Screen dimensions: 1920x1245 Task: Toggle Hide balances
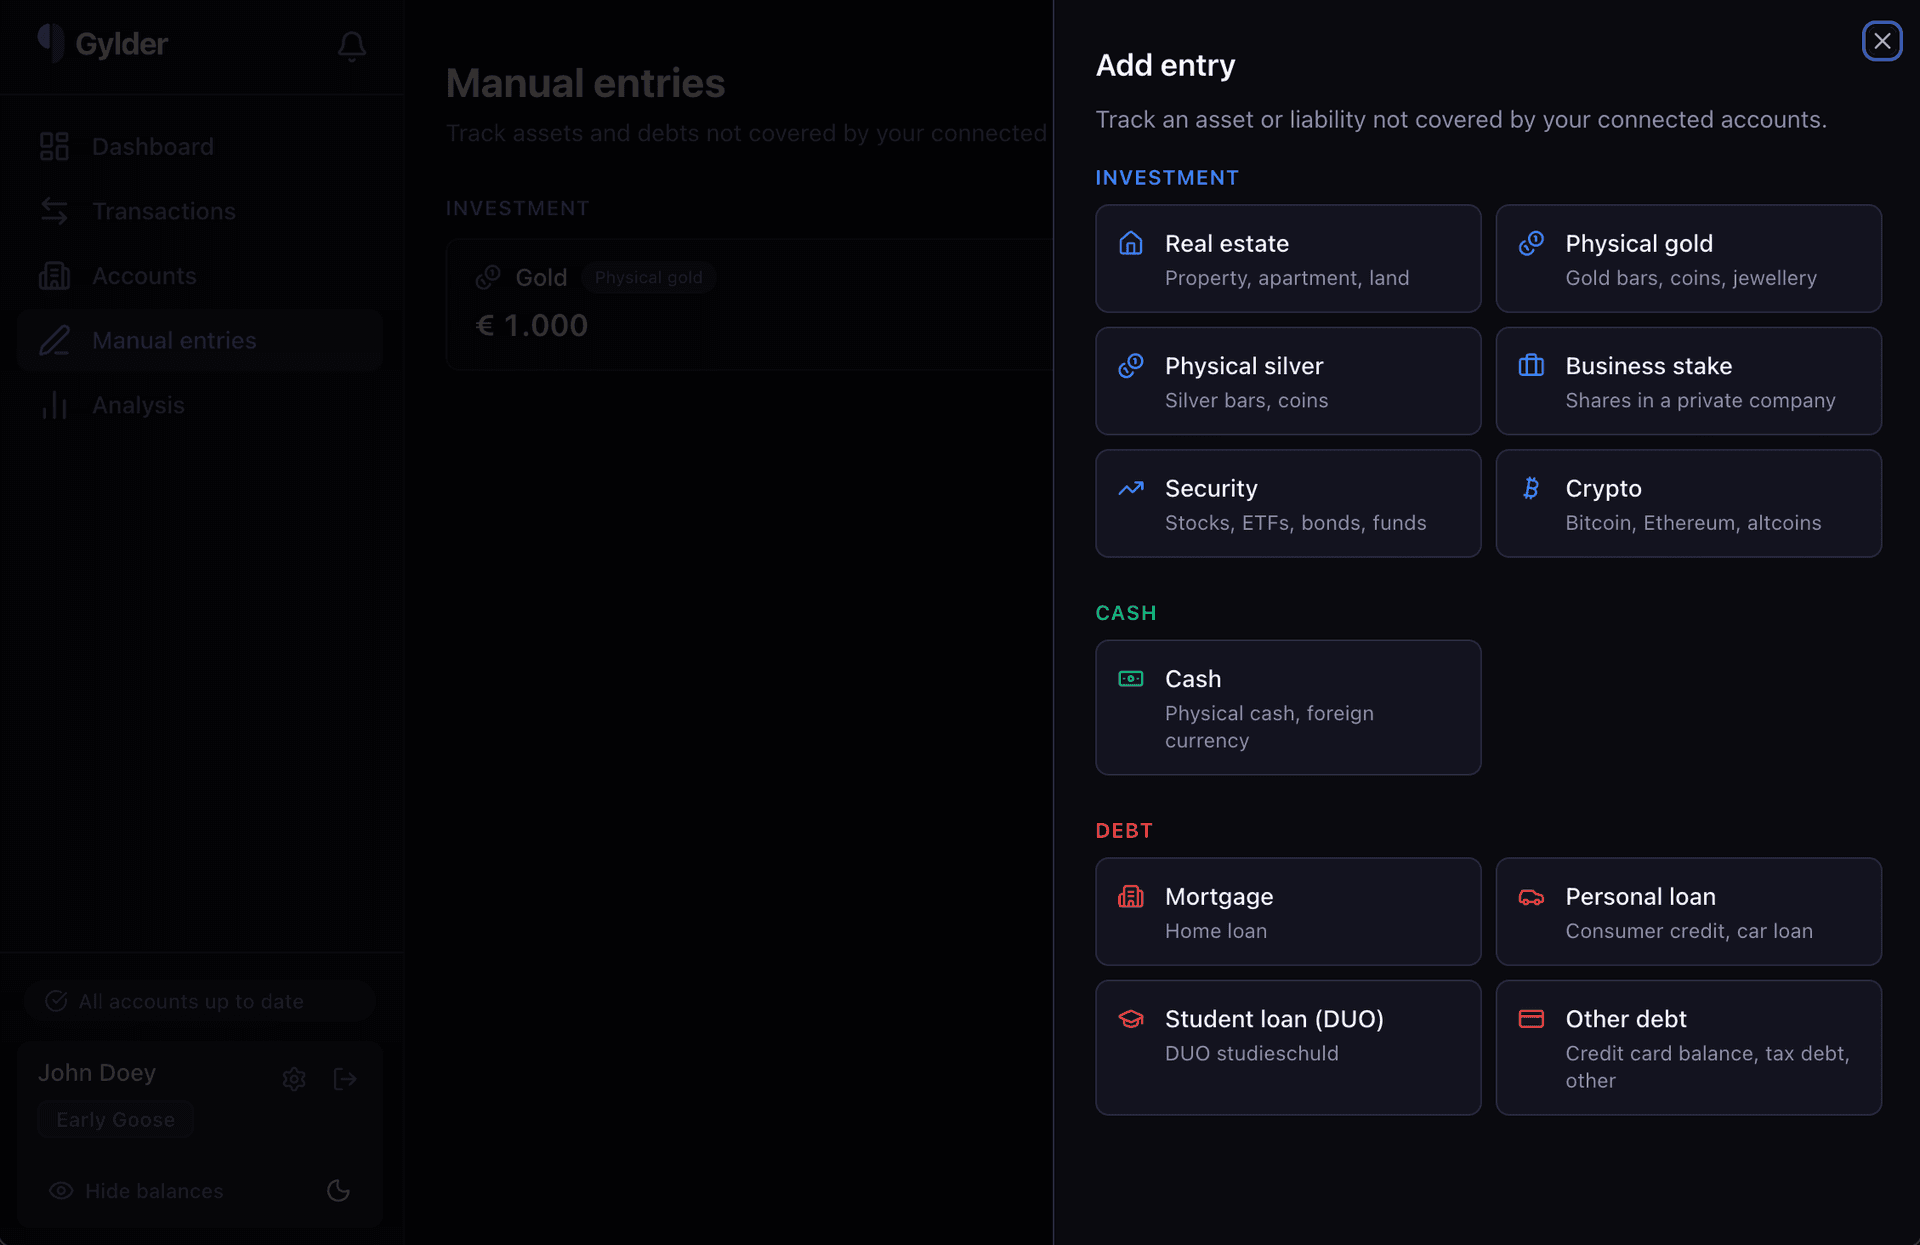coord(136,1191)
